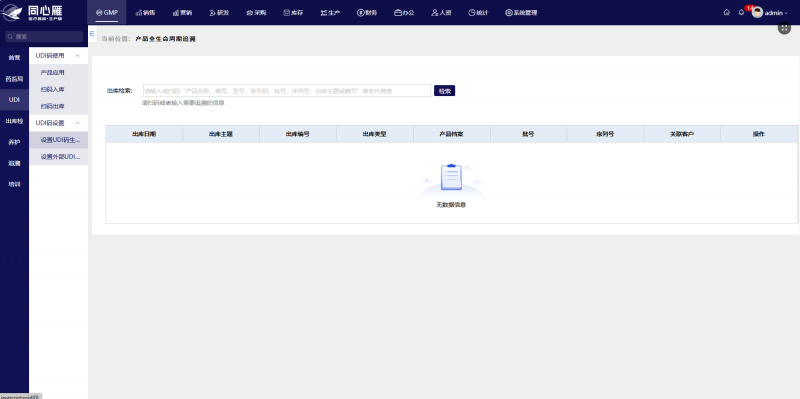Screen dimensions: 800x399
Task: Open the admin user dropdown
Action: (770, 13)
